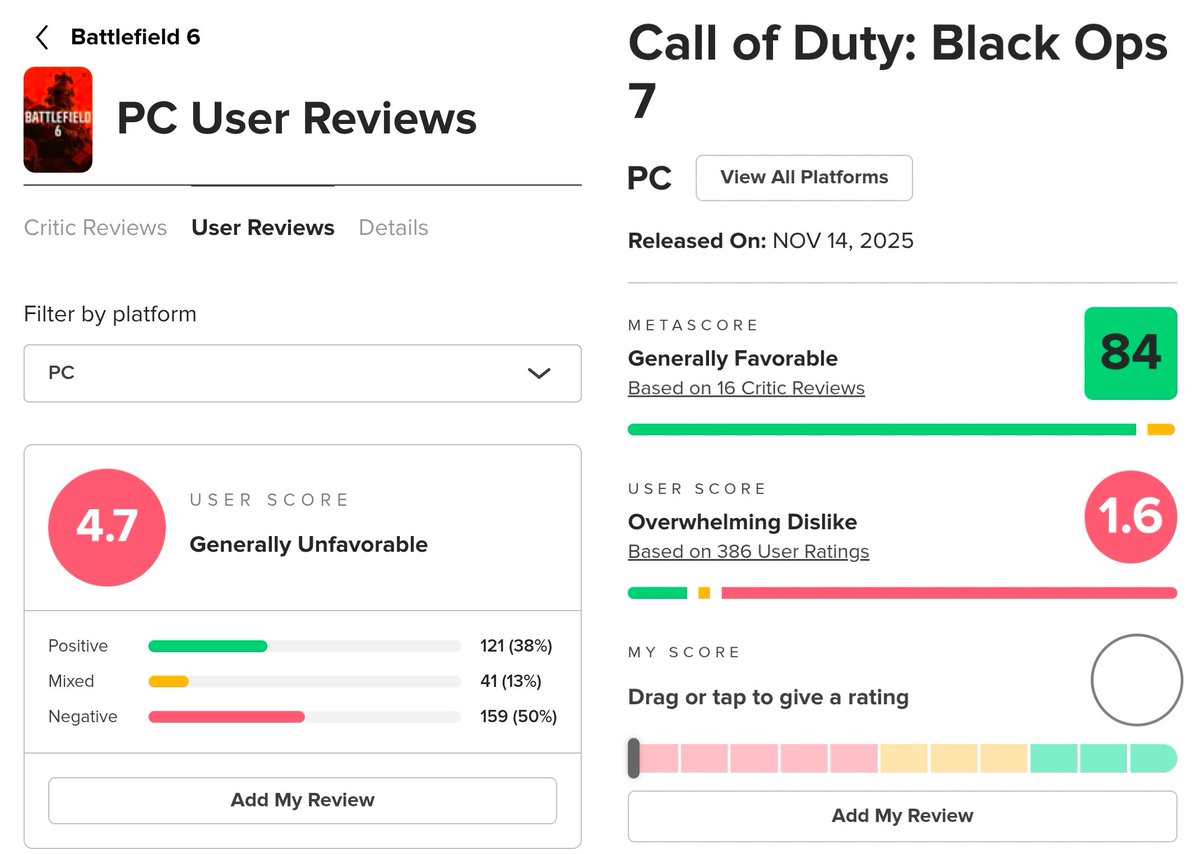Screen dimensions: 1200x854
Task: Click the '121 (38%)' positive count
Action: pyautogui.click(x=516, y=646)
